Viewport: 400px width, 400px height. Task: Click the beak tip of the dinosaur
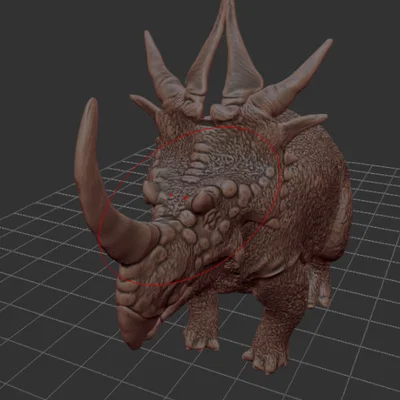(135, 328)
